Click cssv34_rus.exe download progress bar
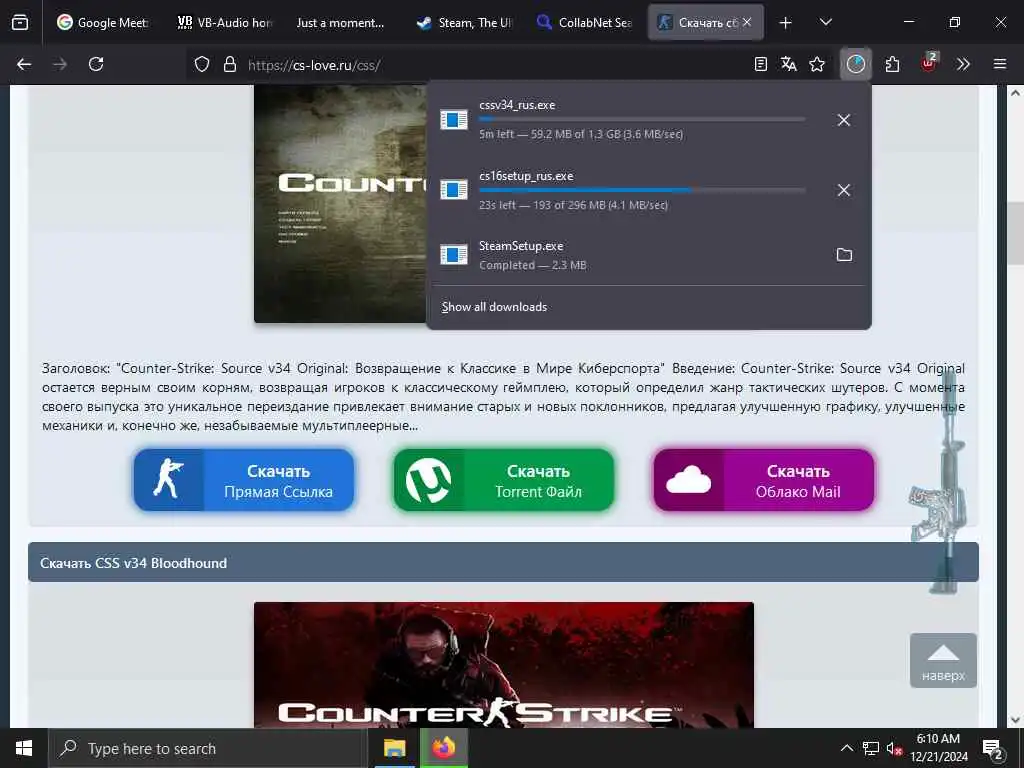This screenshot has width=1024, height=768. 642,119
